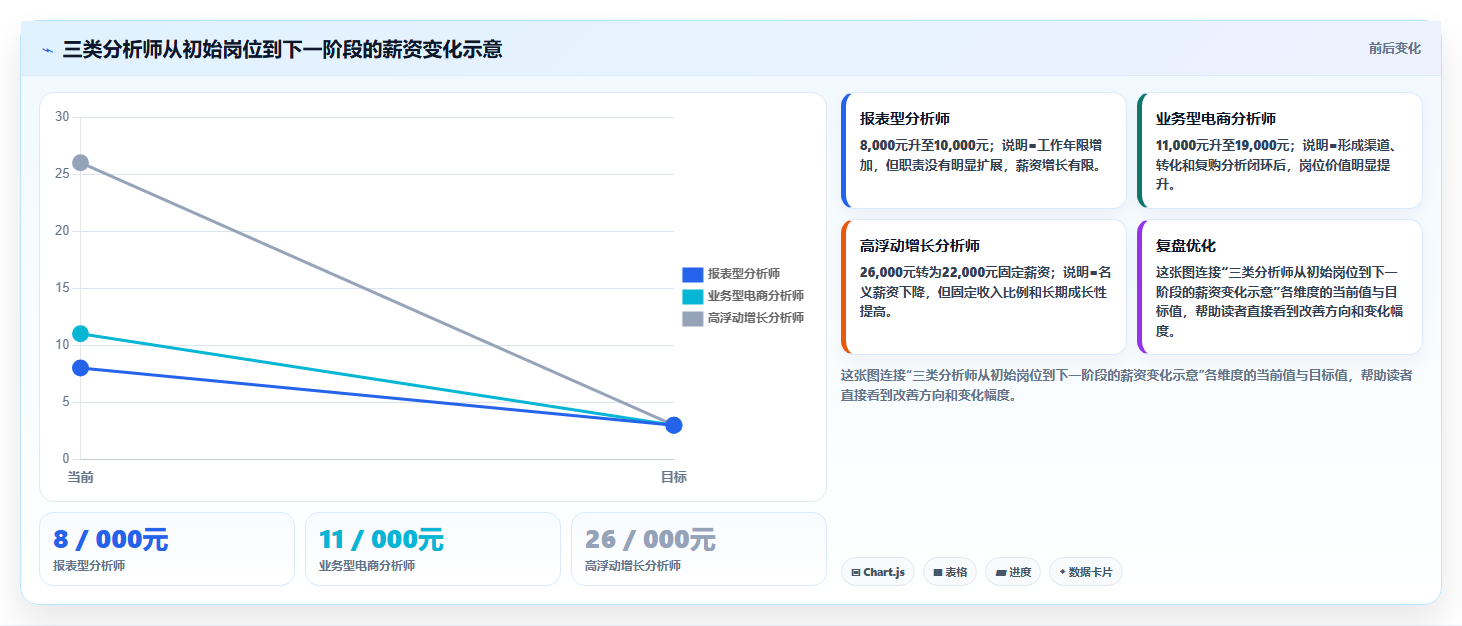
Task: Click the cyan data point at value 11
Action: point(81,334)
